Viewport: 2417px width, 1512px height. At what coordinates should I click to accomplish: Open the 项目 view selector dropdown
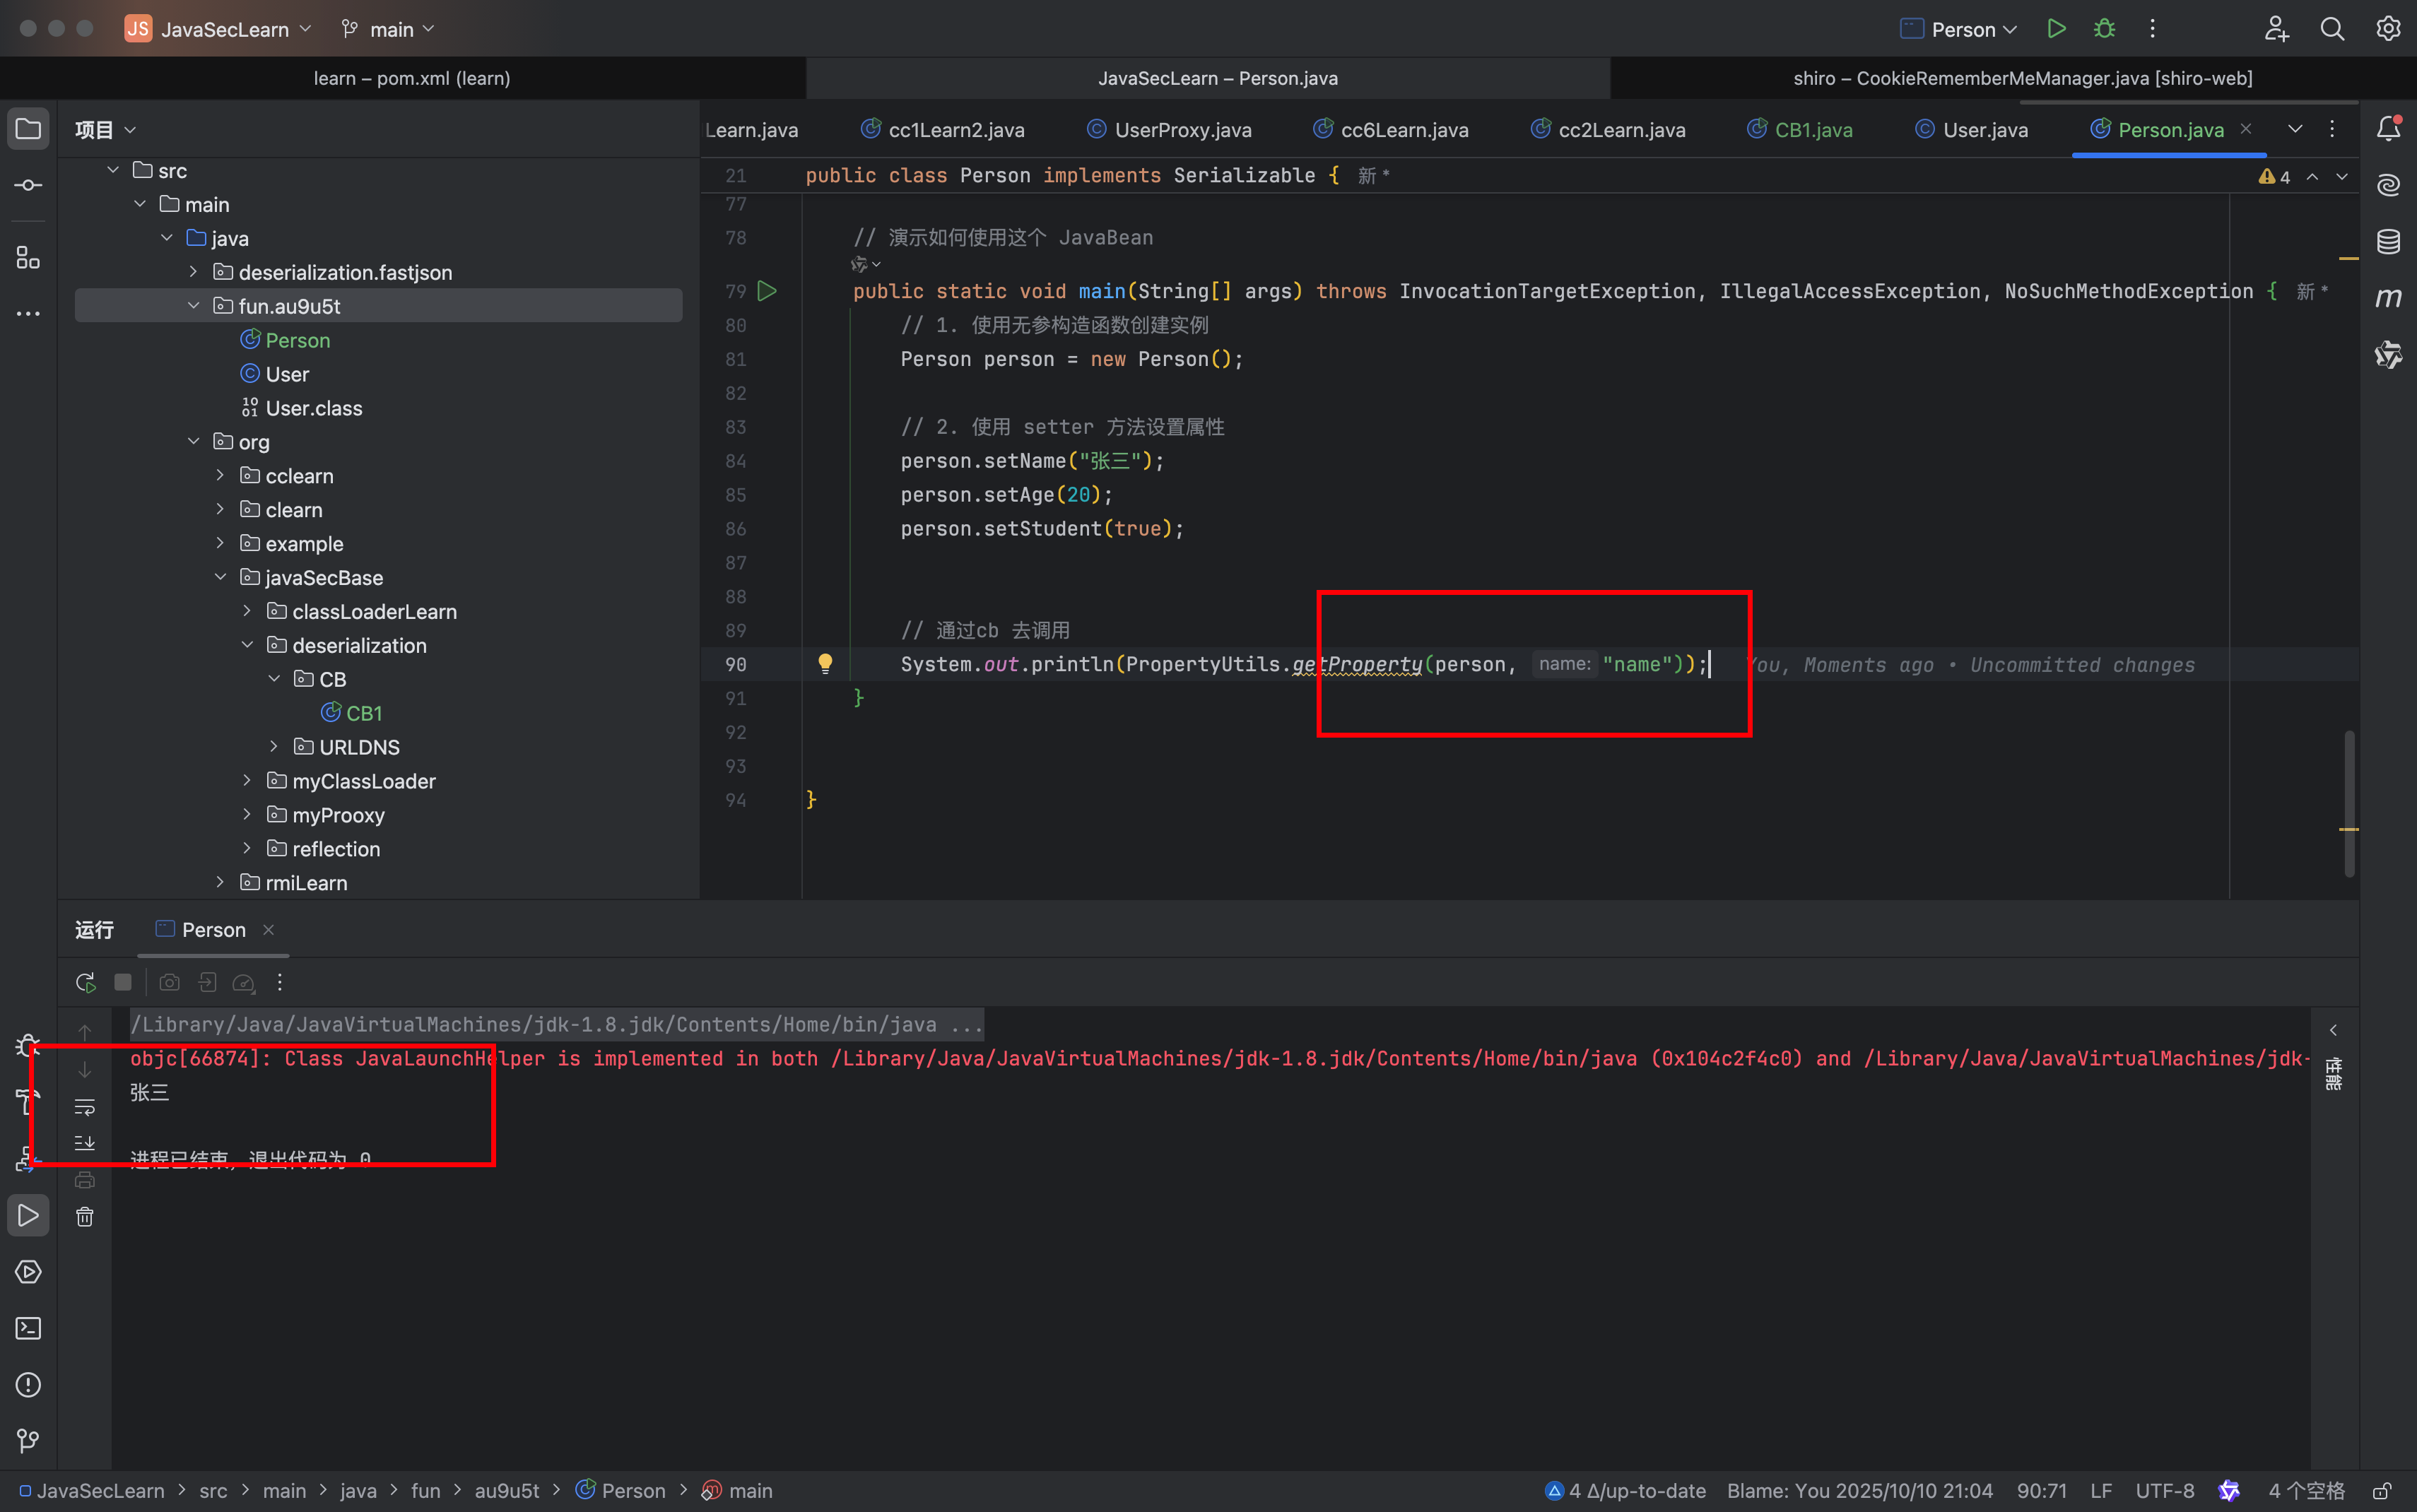(x=105, y=130)
